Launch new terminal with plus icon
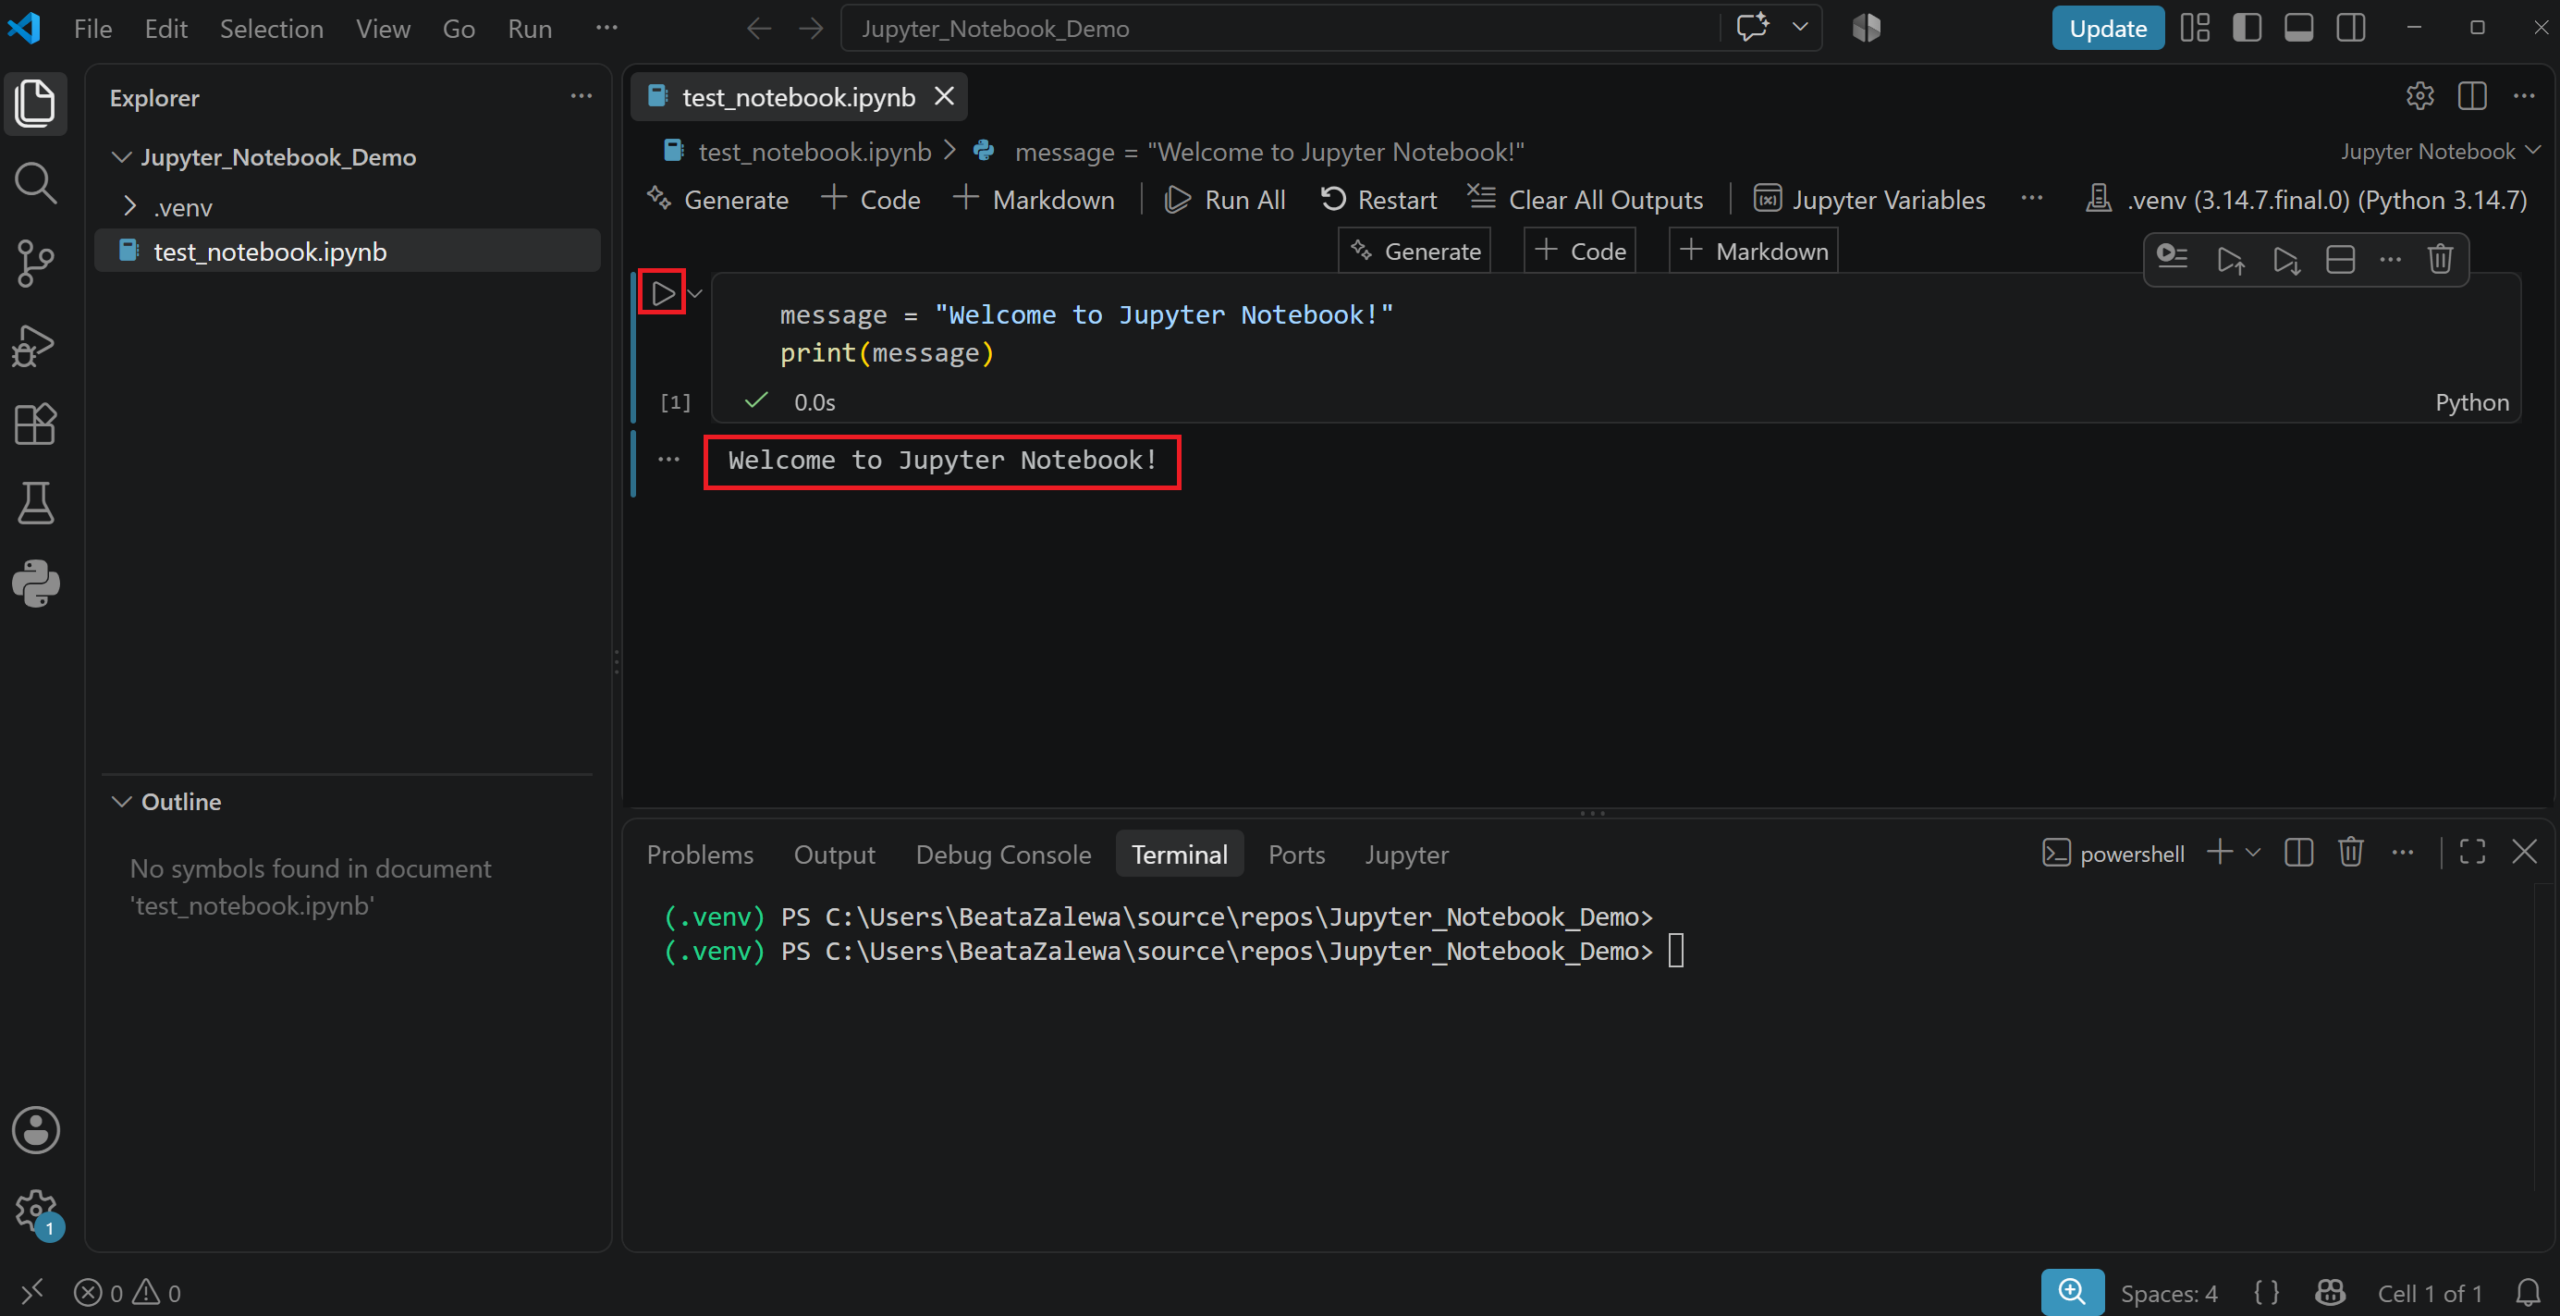This screenshot has height=1316, width=2560. click(x=2220, y=852)
